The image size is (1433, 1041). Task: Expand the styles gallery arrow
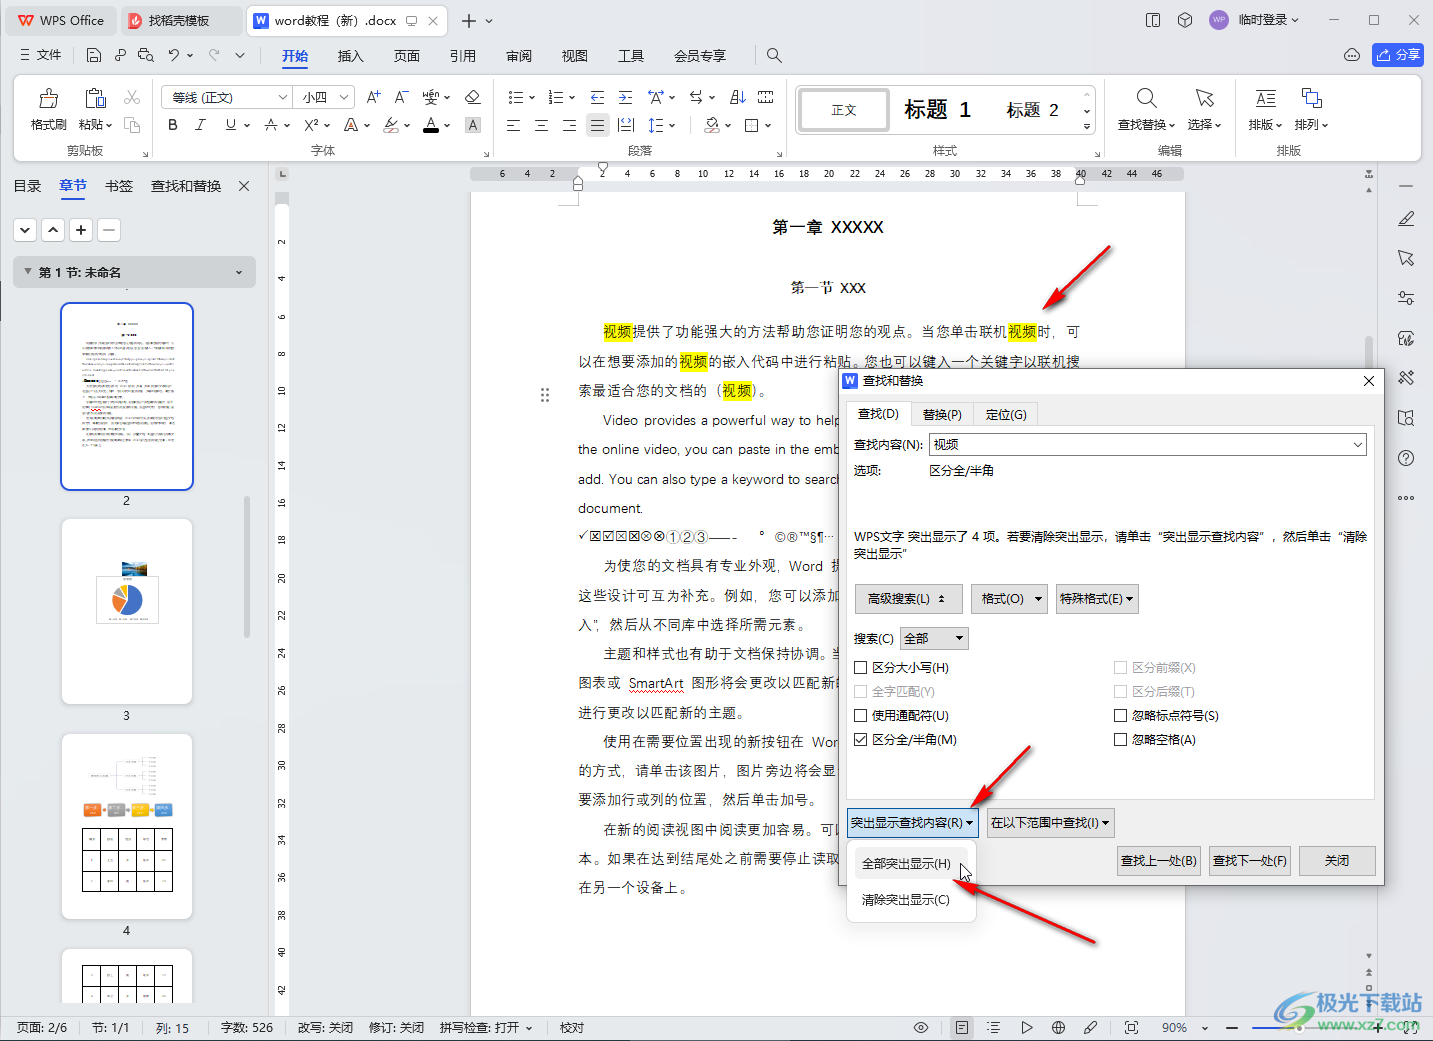coord(1087,127)
